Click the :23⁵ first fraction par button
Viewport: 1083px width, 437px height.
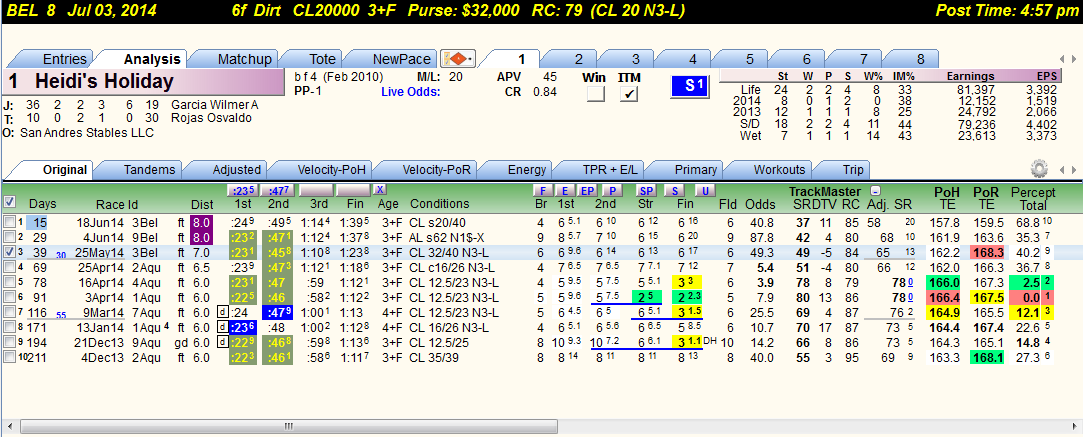241,190
